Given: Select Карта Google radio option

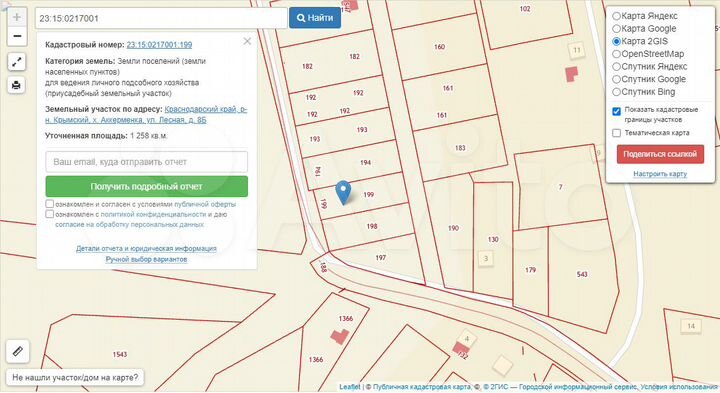Looking at the screenshot, I should tap(616, 28).
